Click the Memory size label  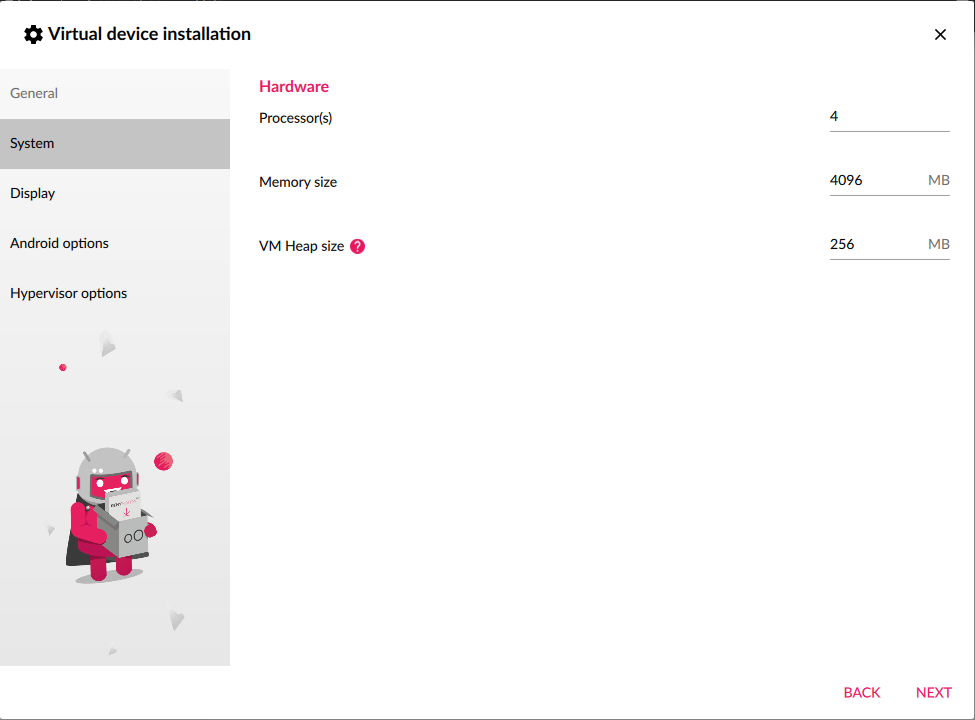(298, 182)
